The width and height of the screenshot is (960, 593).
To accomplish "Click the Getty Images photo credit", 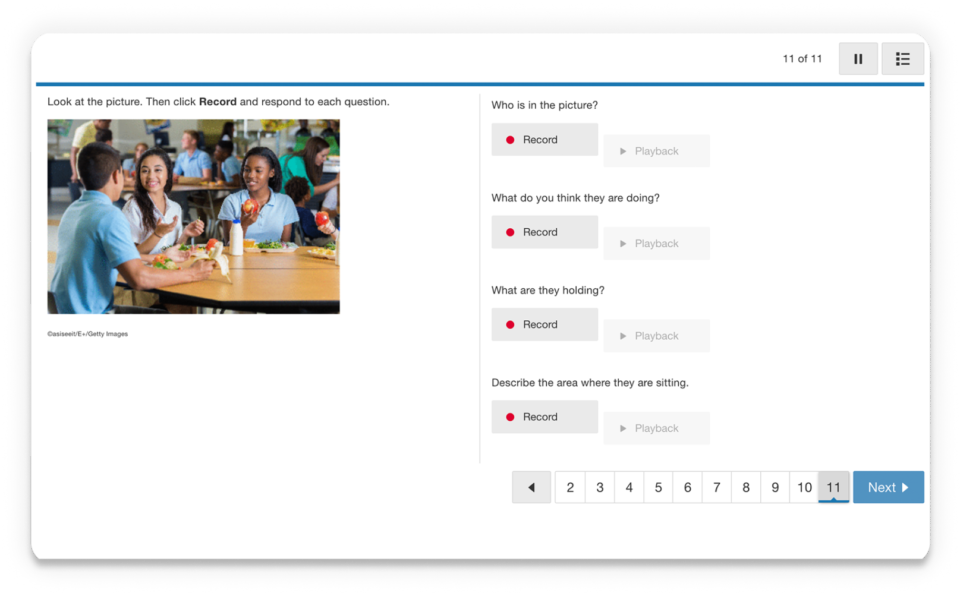I will click(88, 334).
